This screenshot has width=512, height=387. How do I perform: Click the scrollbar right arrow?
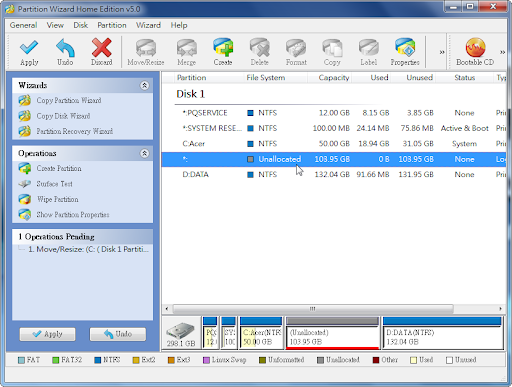click(500, 309)
